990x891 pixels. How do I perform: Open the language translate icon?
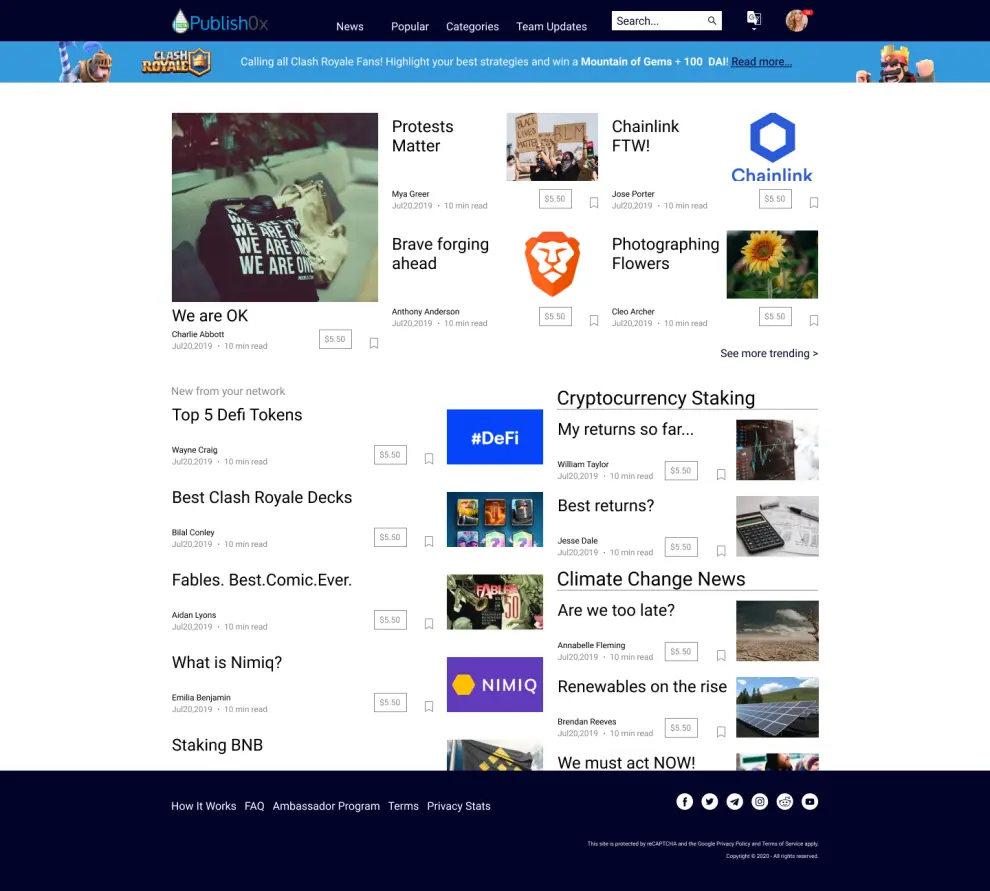click(x=754, y=20)
